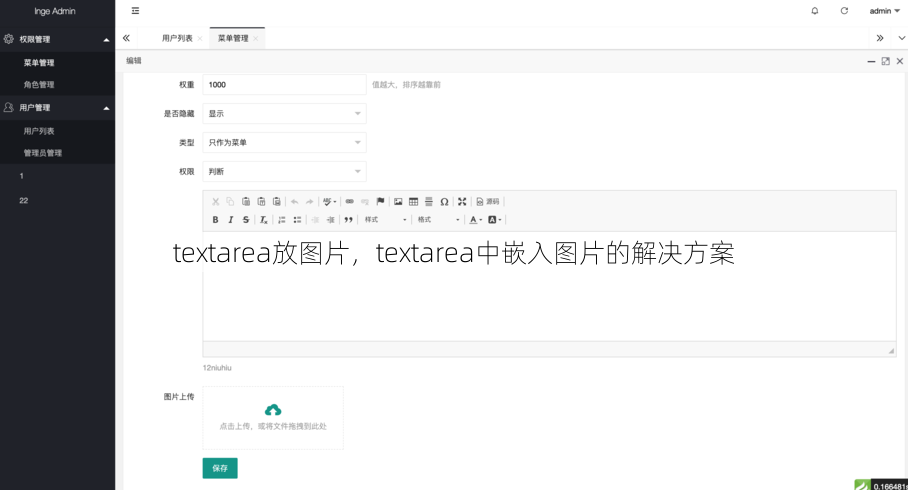This screenshot has height=490, width=908.
Task: Switch to the 用户列表 tab
Action: tap(177, 38)
